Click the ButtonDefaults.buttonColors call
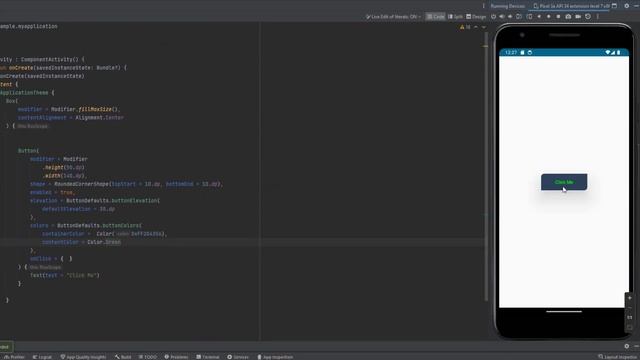This screenshot has height=360, width=640. pos(99,226)
